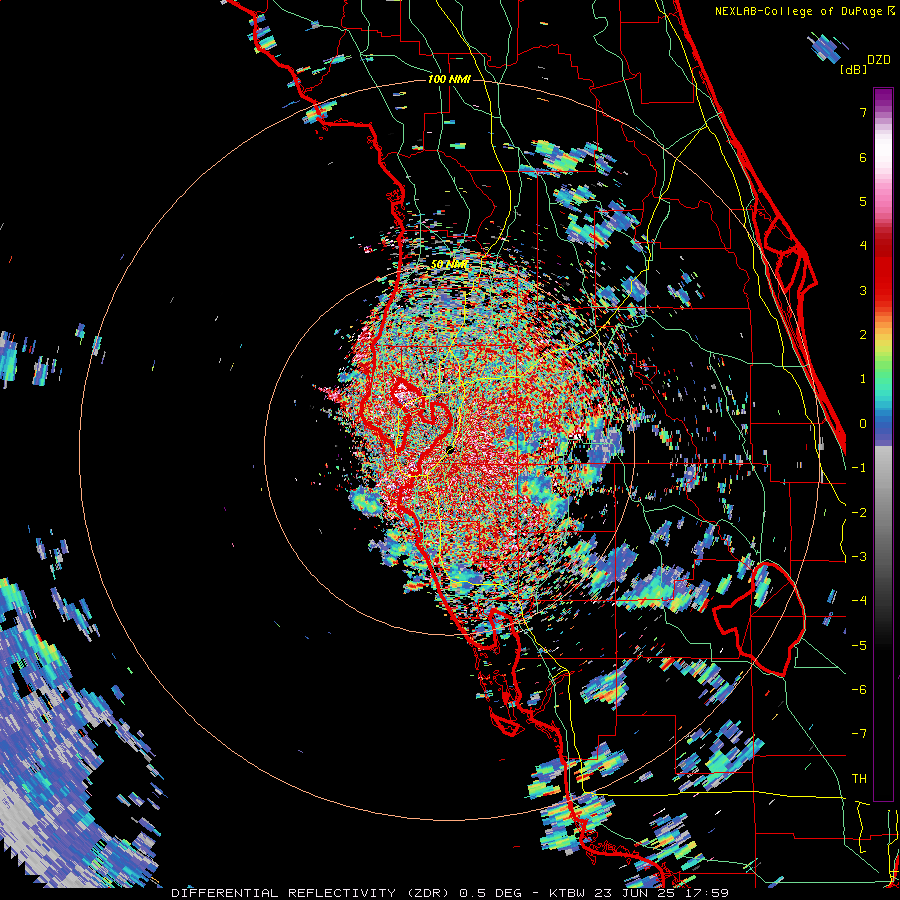Click the -1 value on the scale

[x=859, y=468]
